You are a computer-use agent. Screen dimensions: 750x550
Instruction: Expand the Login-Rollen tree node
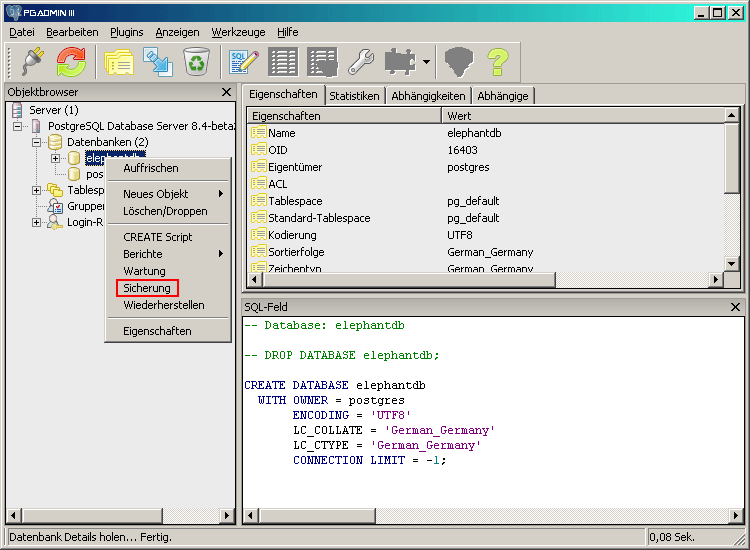click(x=36, y=222)
